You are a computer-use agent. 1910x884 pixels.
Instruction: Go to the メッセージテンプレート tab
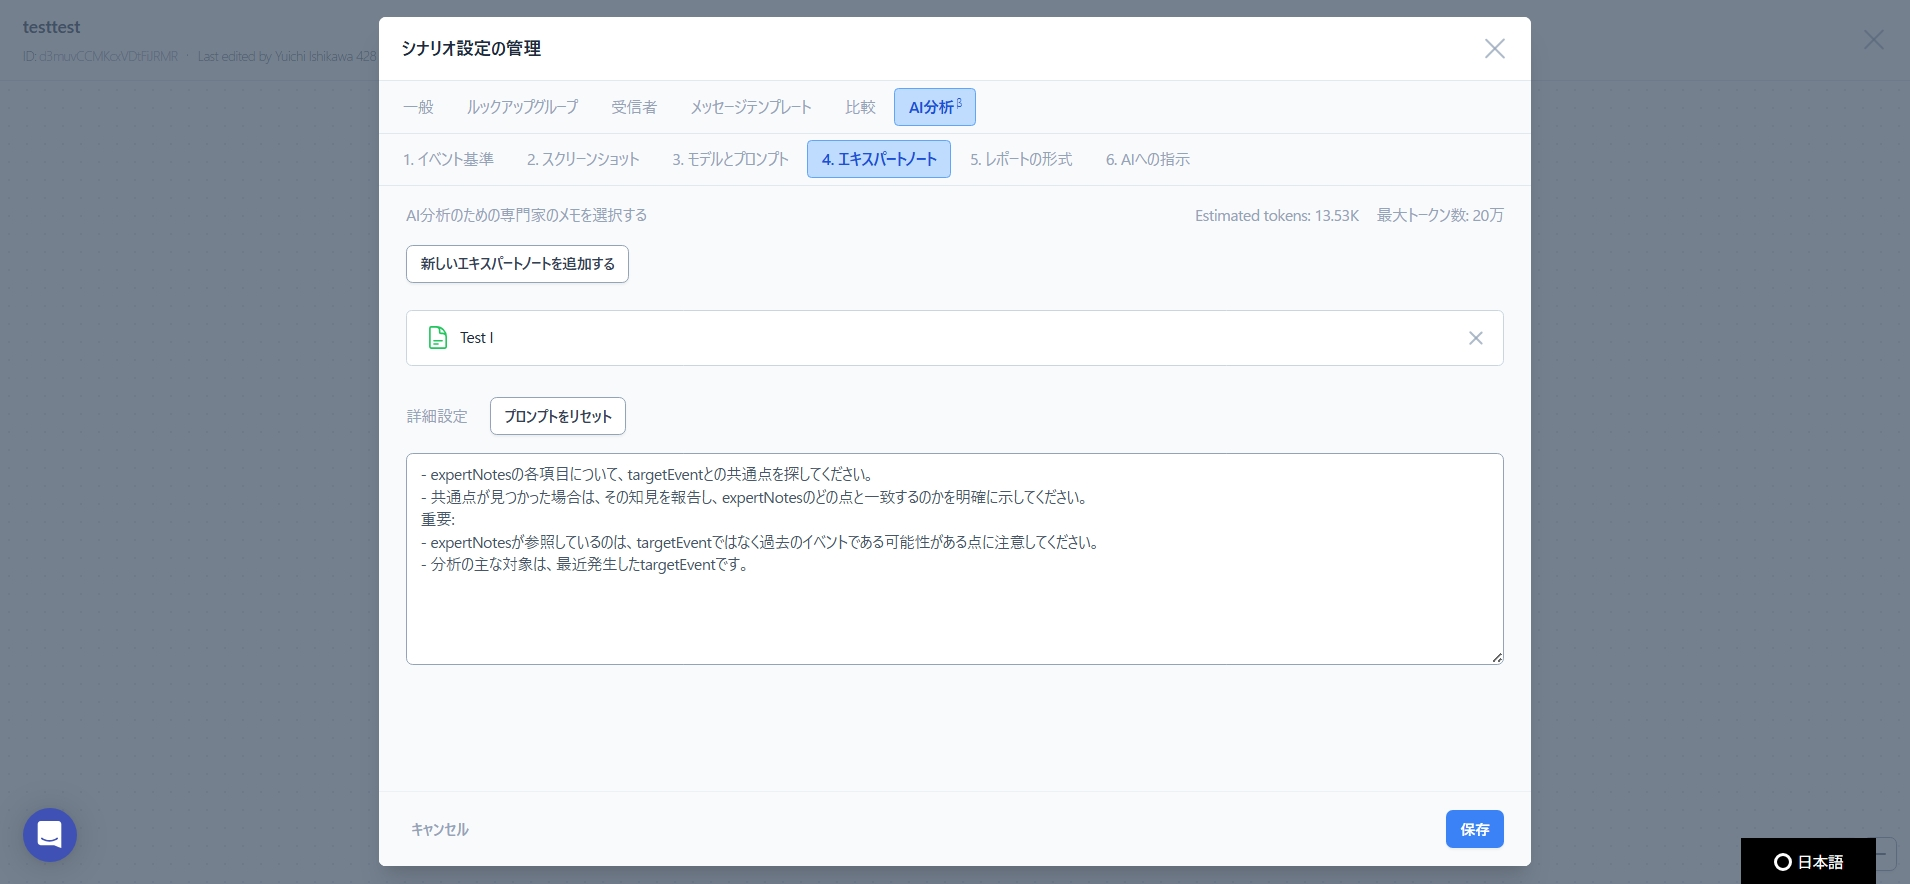coord(751,107)
